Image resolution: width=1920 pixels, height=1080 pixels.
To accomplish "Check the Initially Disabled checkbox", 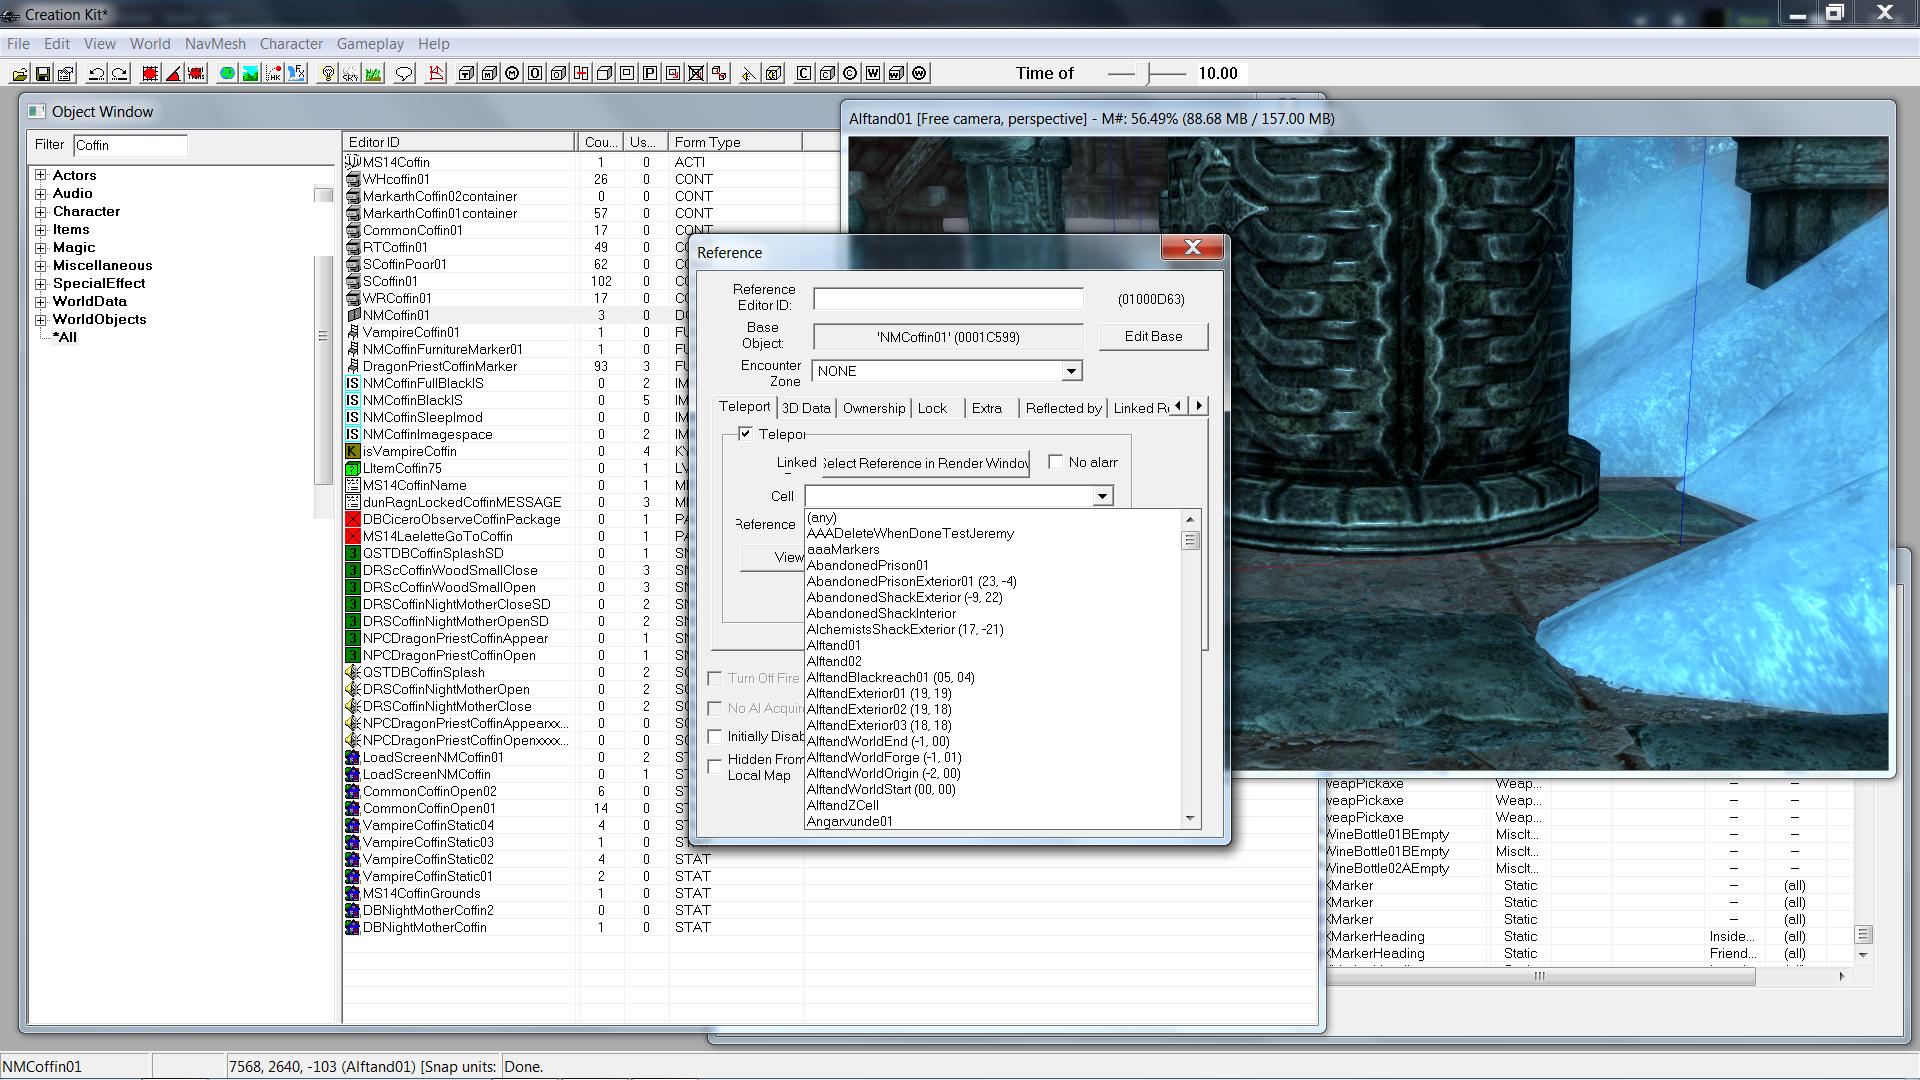I will click(715, 736).
